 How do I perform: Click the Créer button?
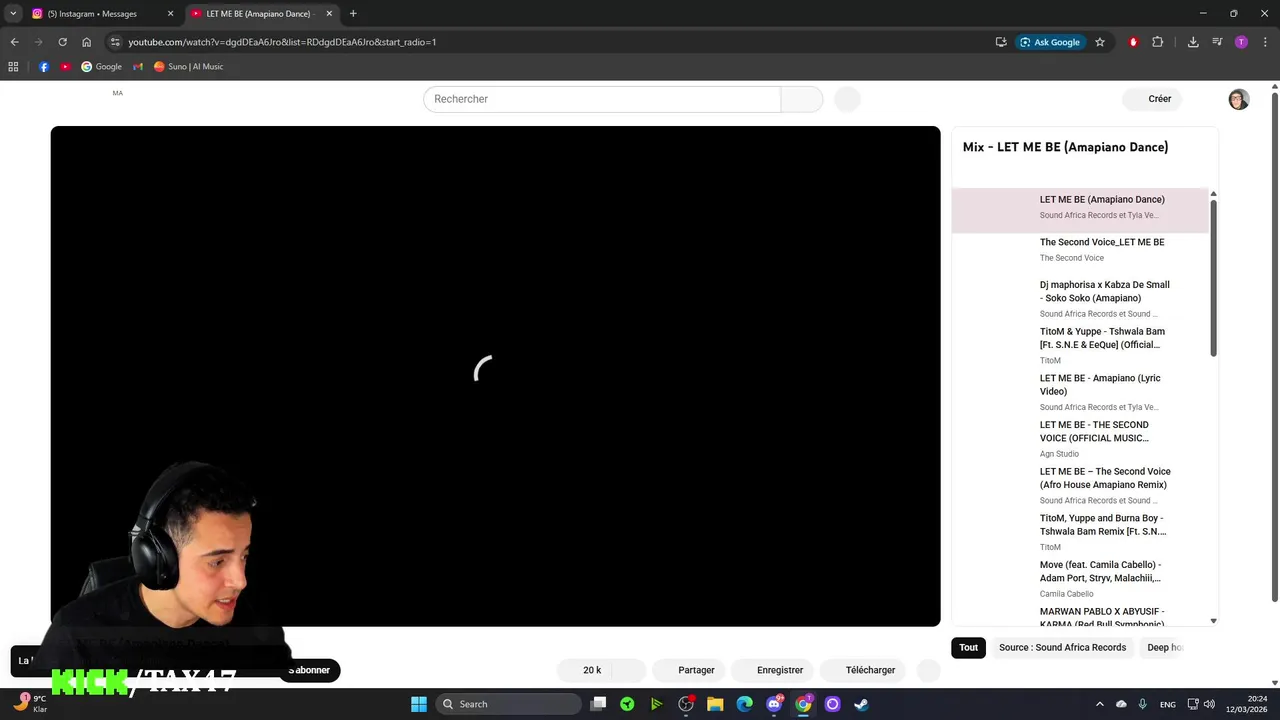pyautogui.click(x=1153, y=99)
